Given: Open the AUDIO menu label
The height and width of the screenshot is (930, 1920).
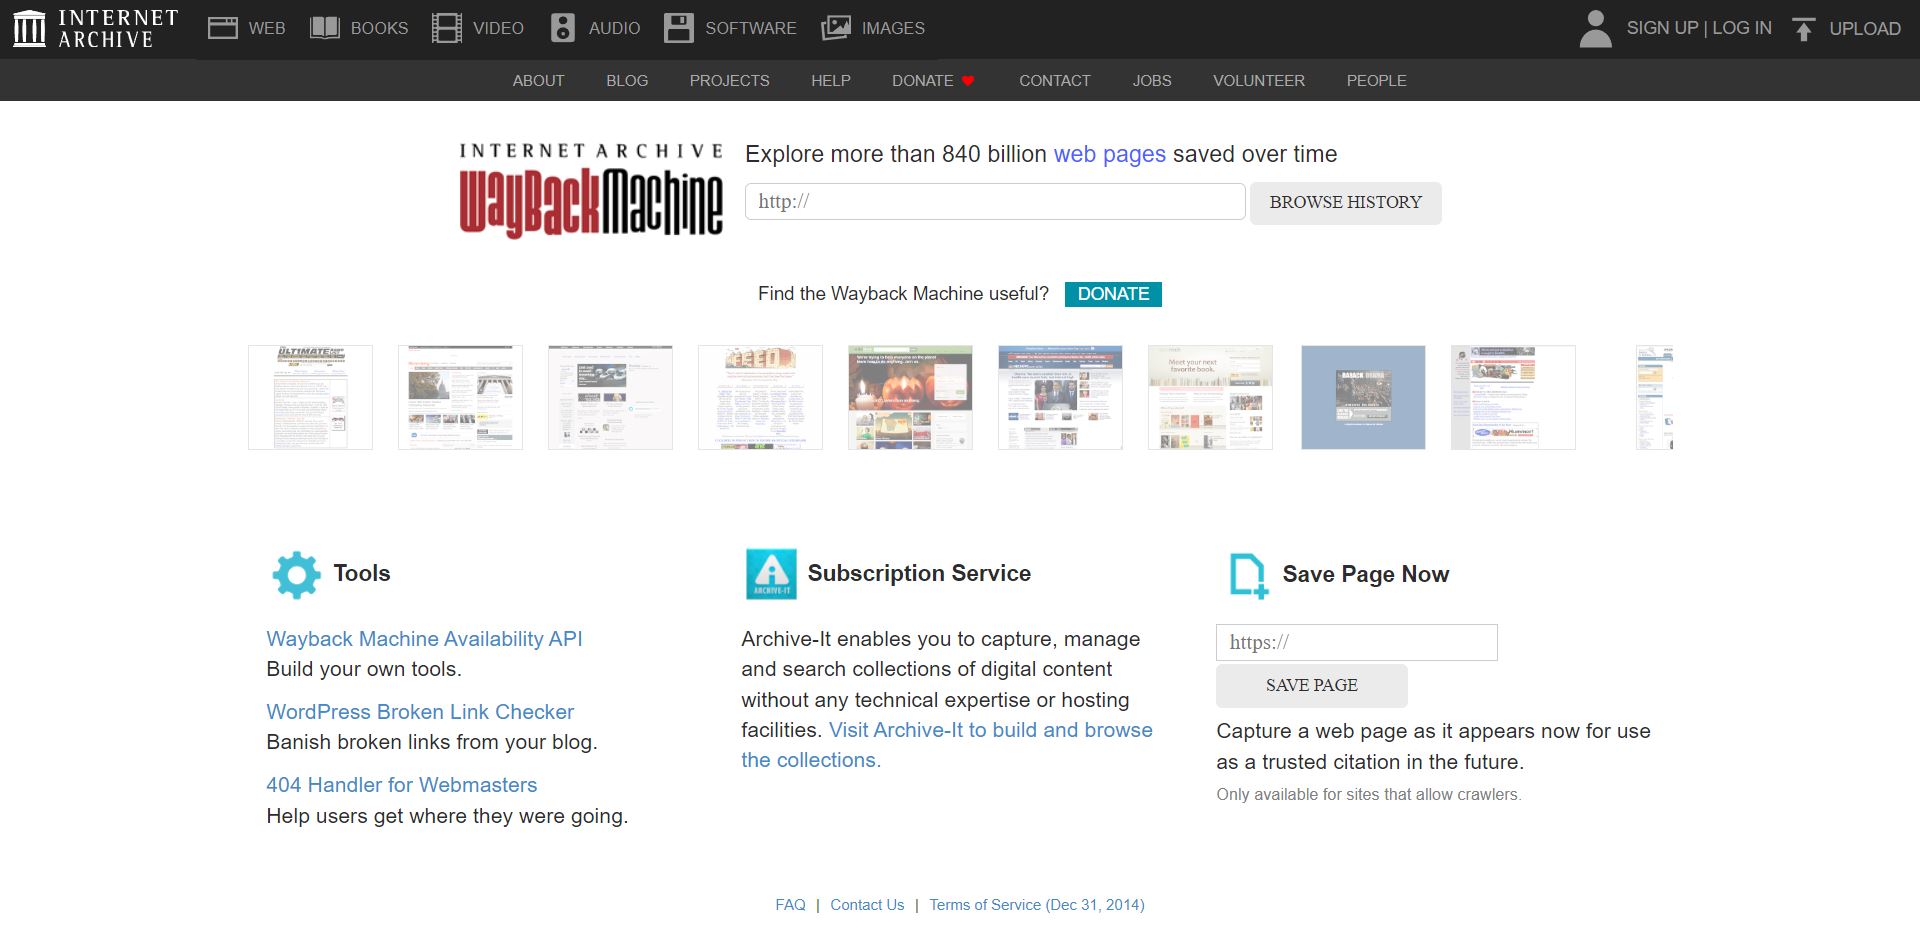Looking at the screenshot, I should 614,28.
